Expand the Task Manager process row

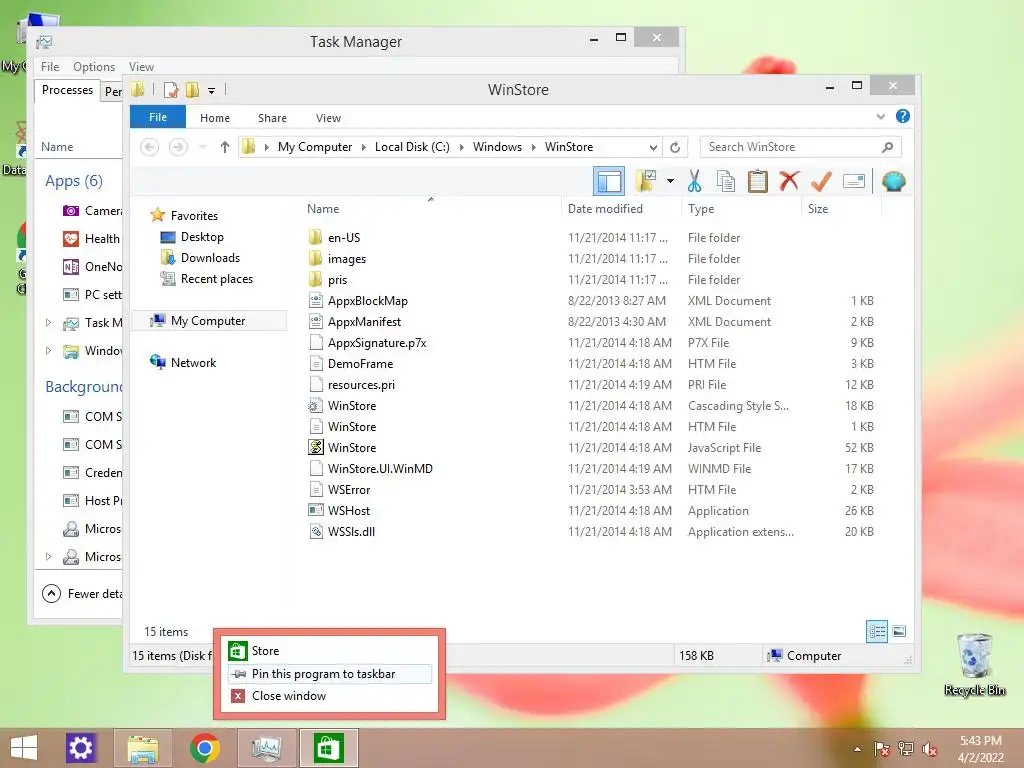pyautogui.click(x=48, y=323)
